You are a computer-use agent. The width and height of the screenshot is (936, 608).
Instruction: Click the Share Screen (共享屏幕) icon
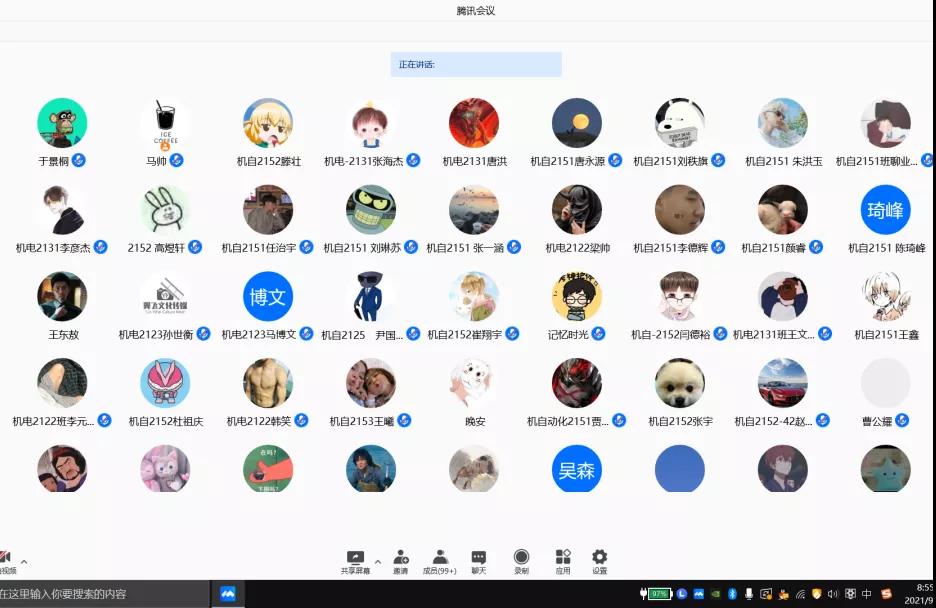coord(355,557)
